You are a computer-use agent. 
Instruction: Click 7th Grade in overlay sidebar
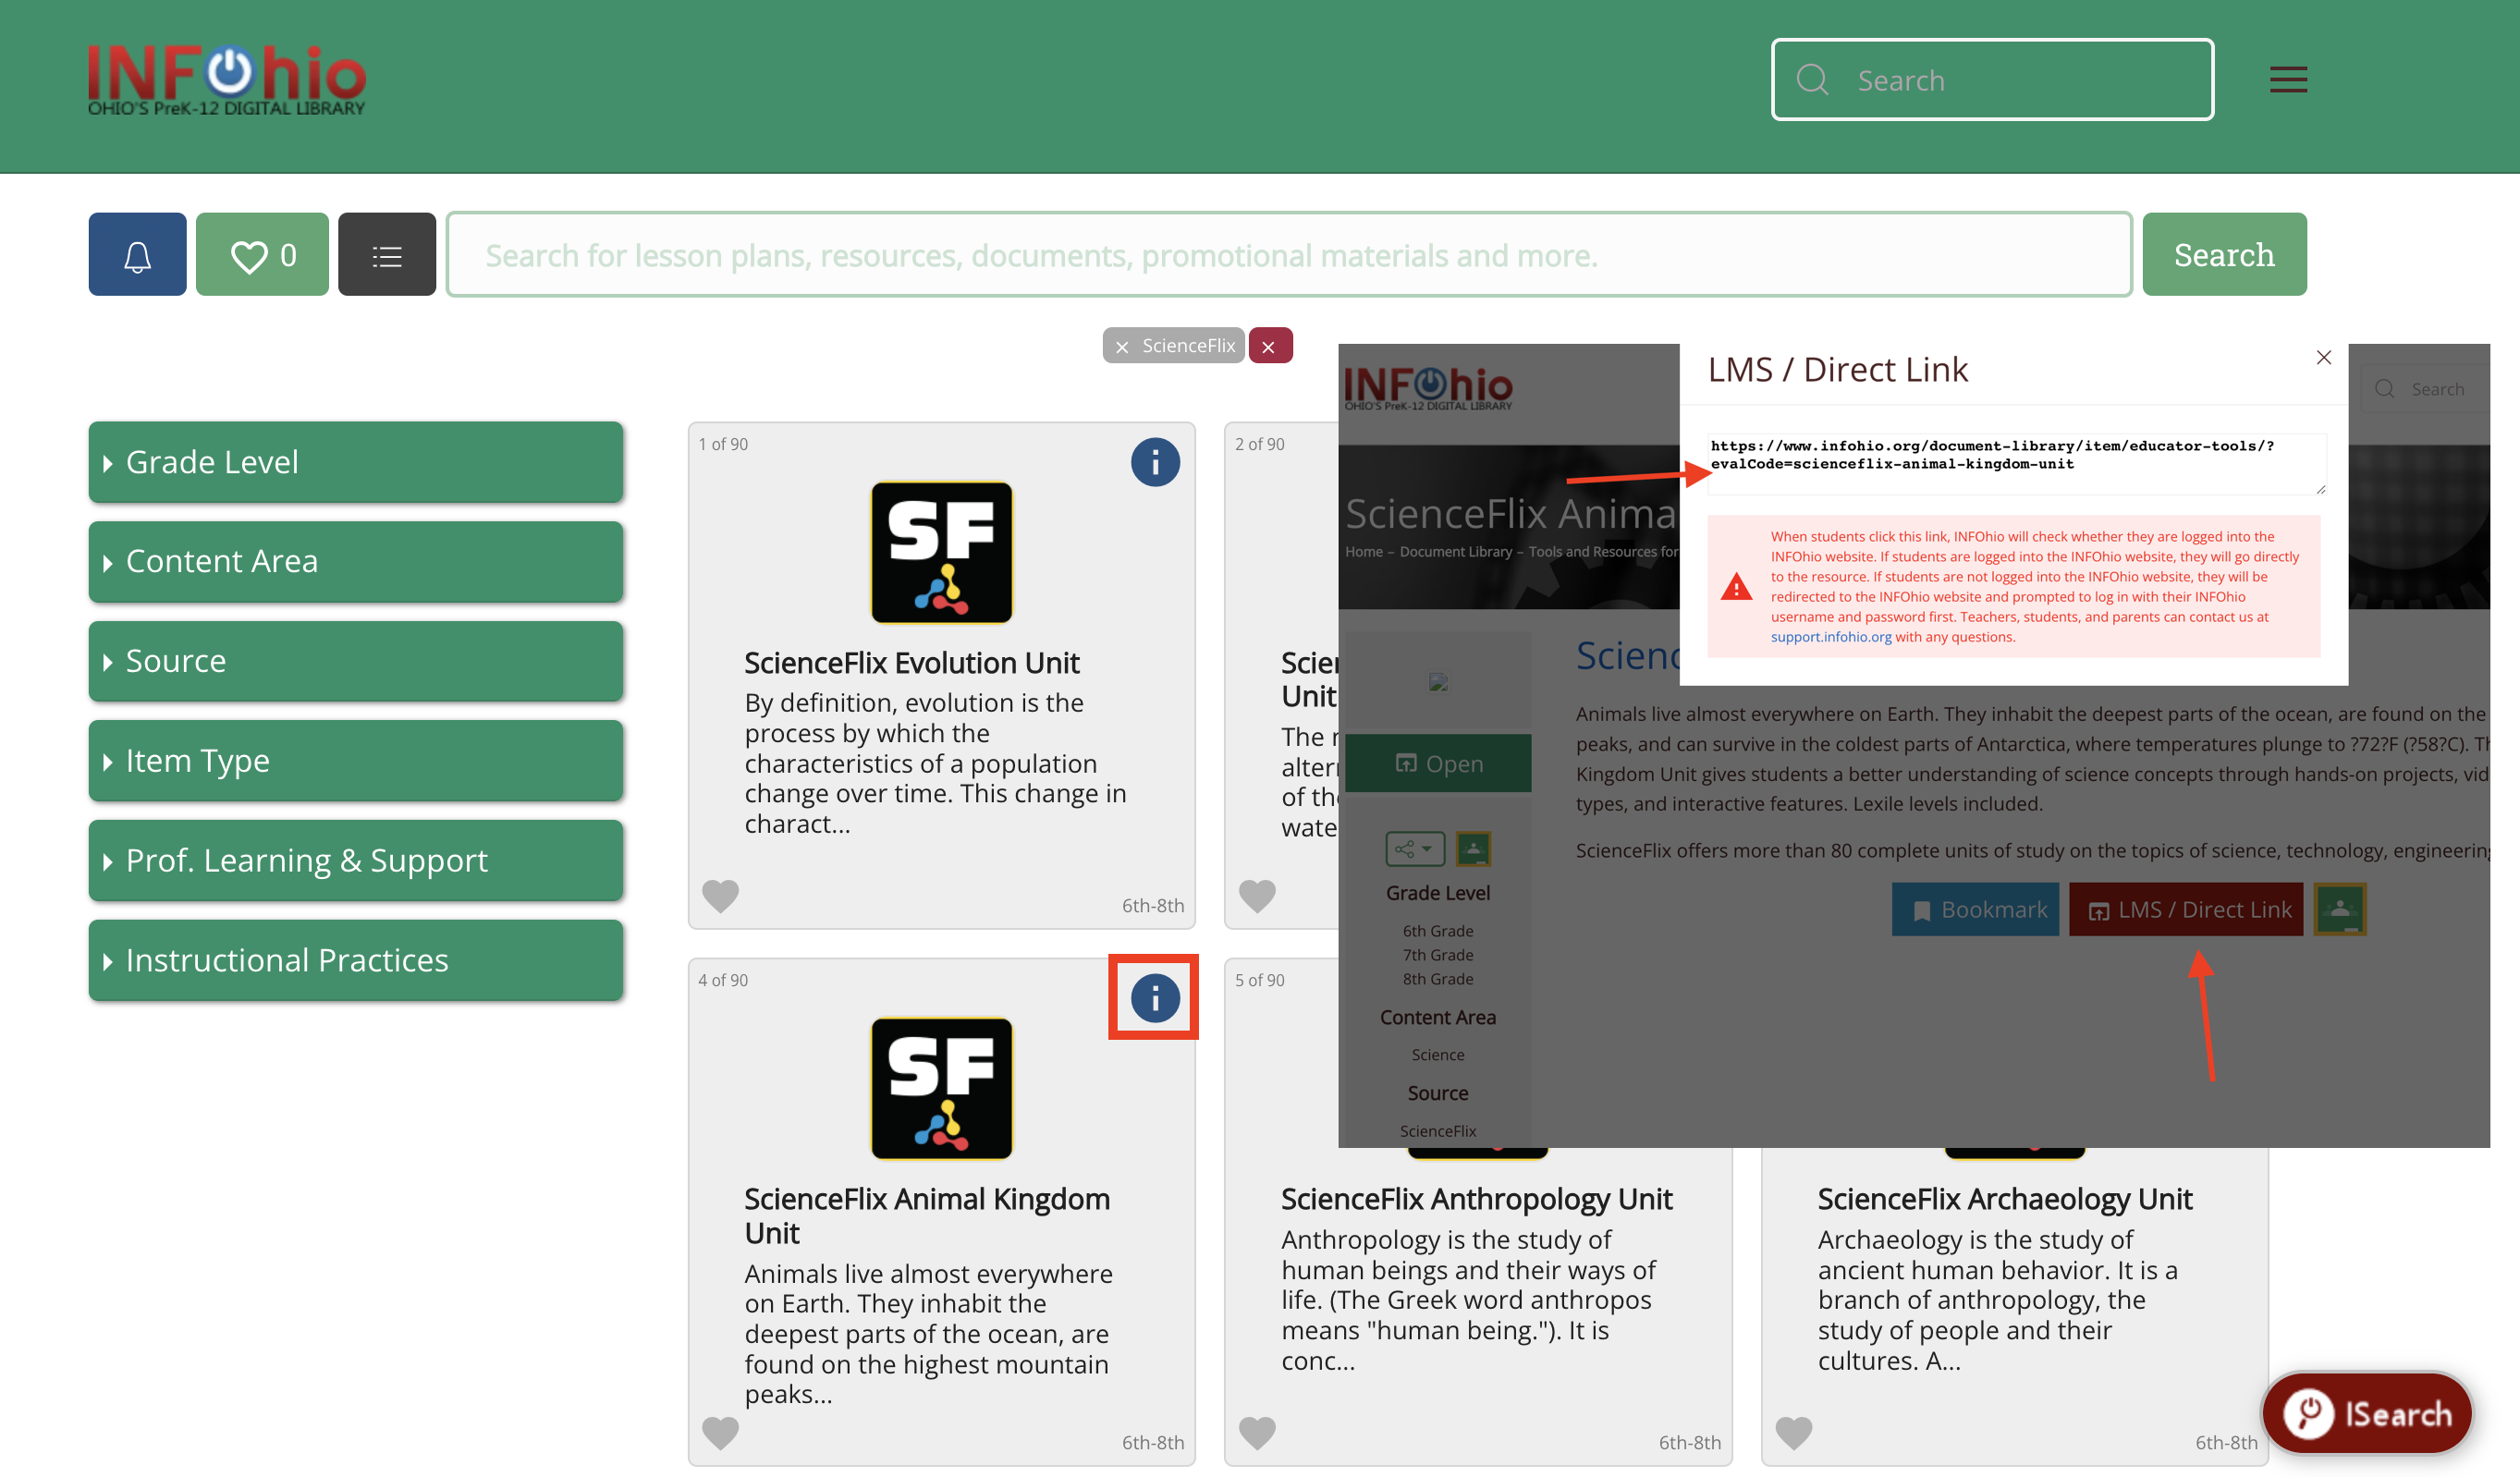pyautogui.click(x=1437, y=955)
